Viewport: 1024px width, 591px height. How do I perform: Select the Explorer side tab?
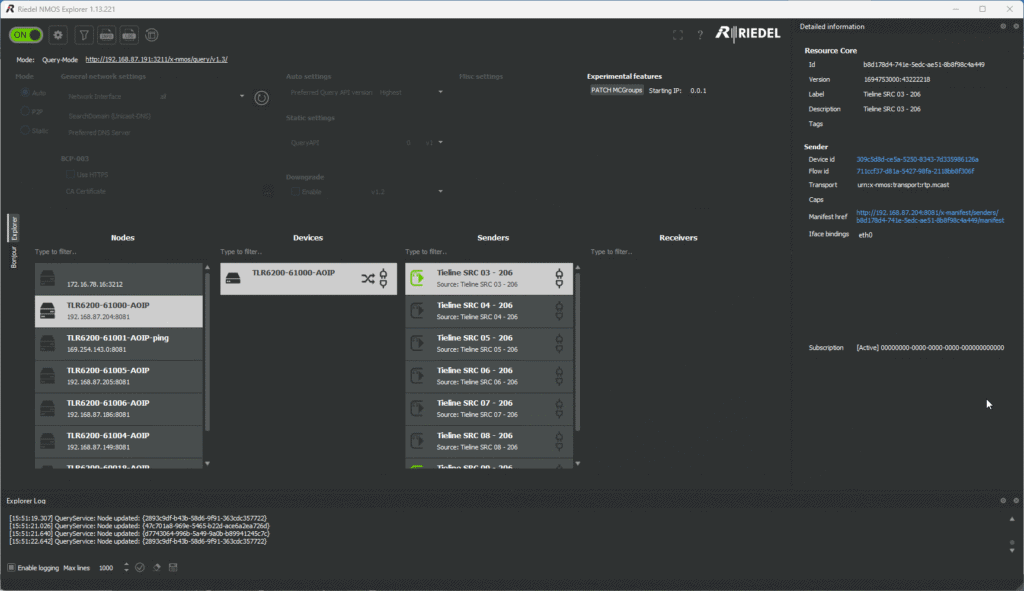(x=14, y=228)
